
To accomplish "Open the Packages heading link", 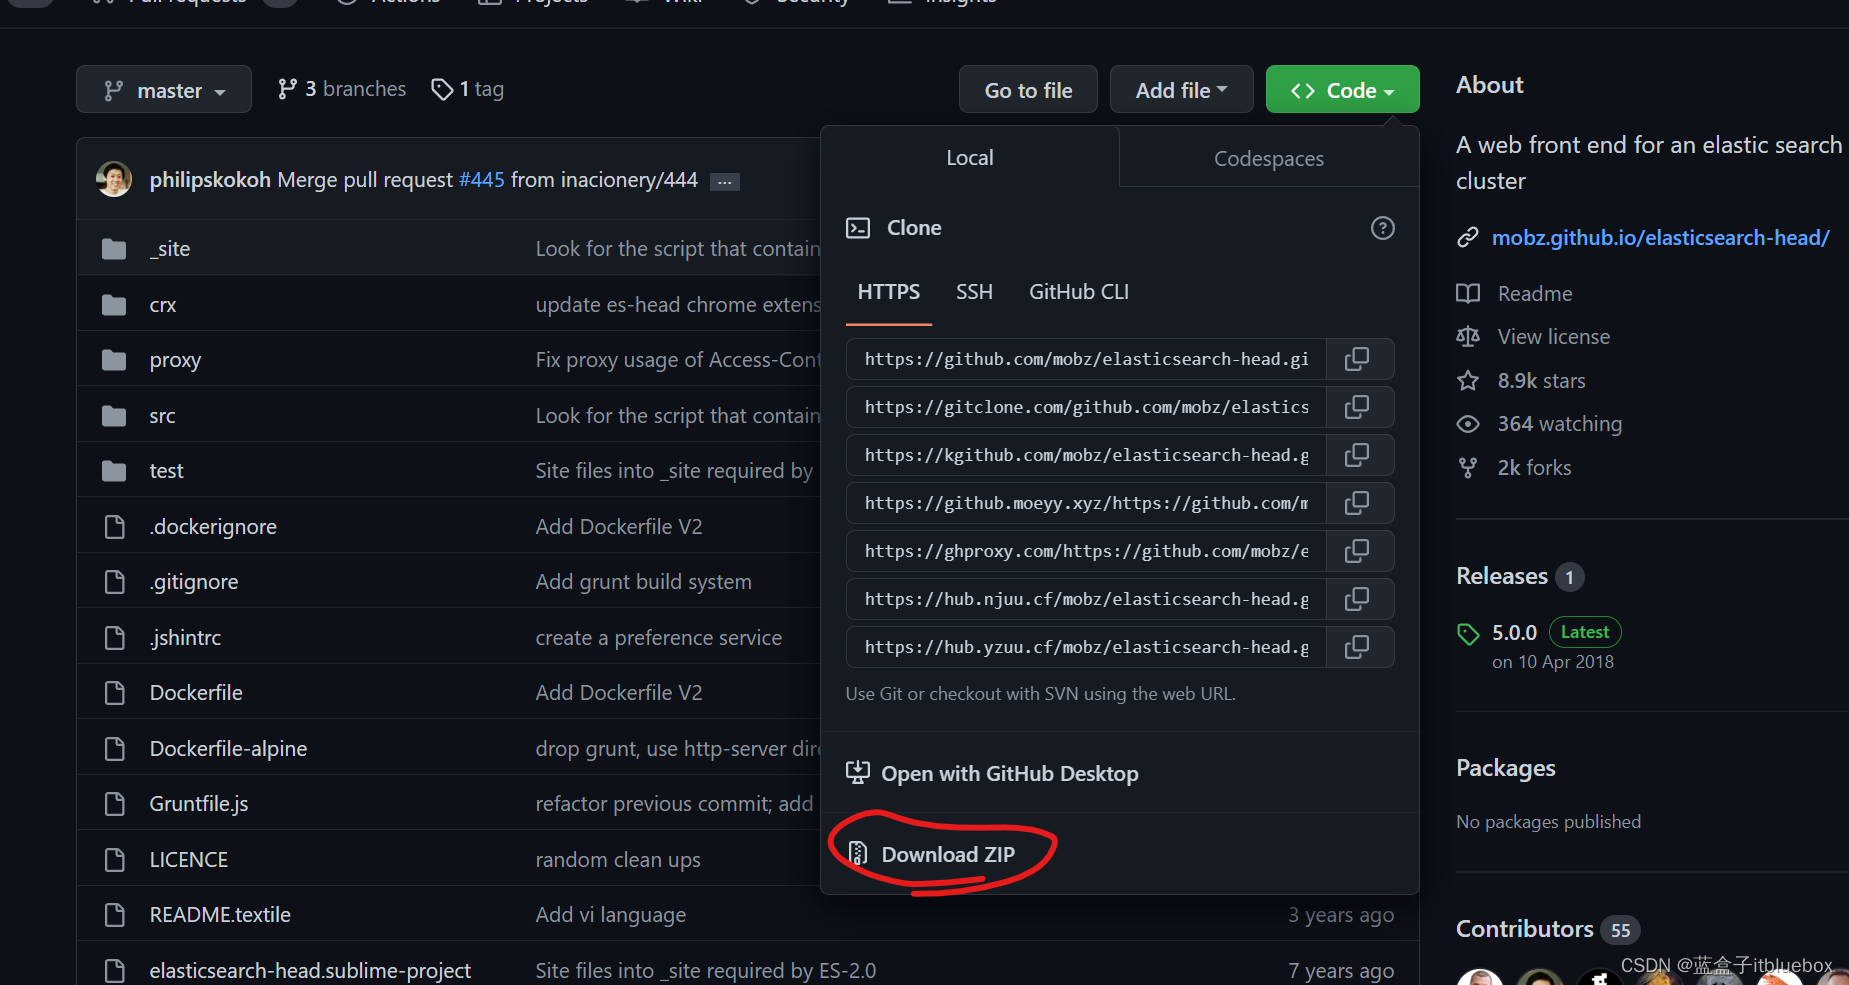I will 1506,768.
